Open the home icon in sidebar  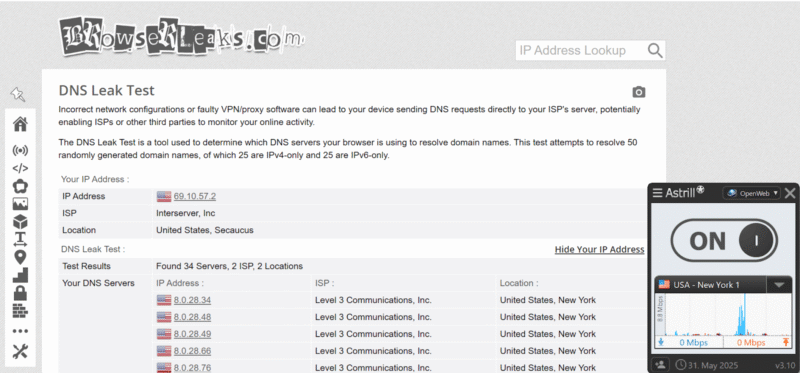(x=20, y=124)
